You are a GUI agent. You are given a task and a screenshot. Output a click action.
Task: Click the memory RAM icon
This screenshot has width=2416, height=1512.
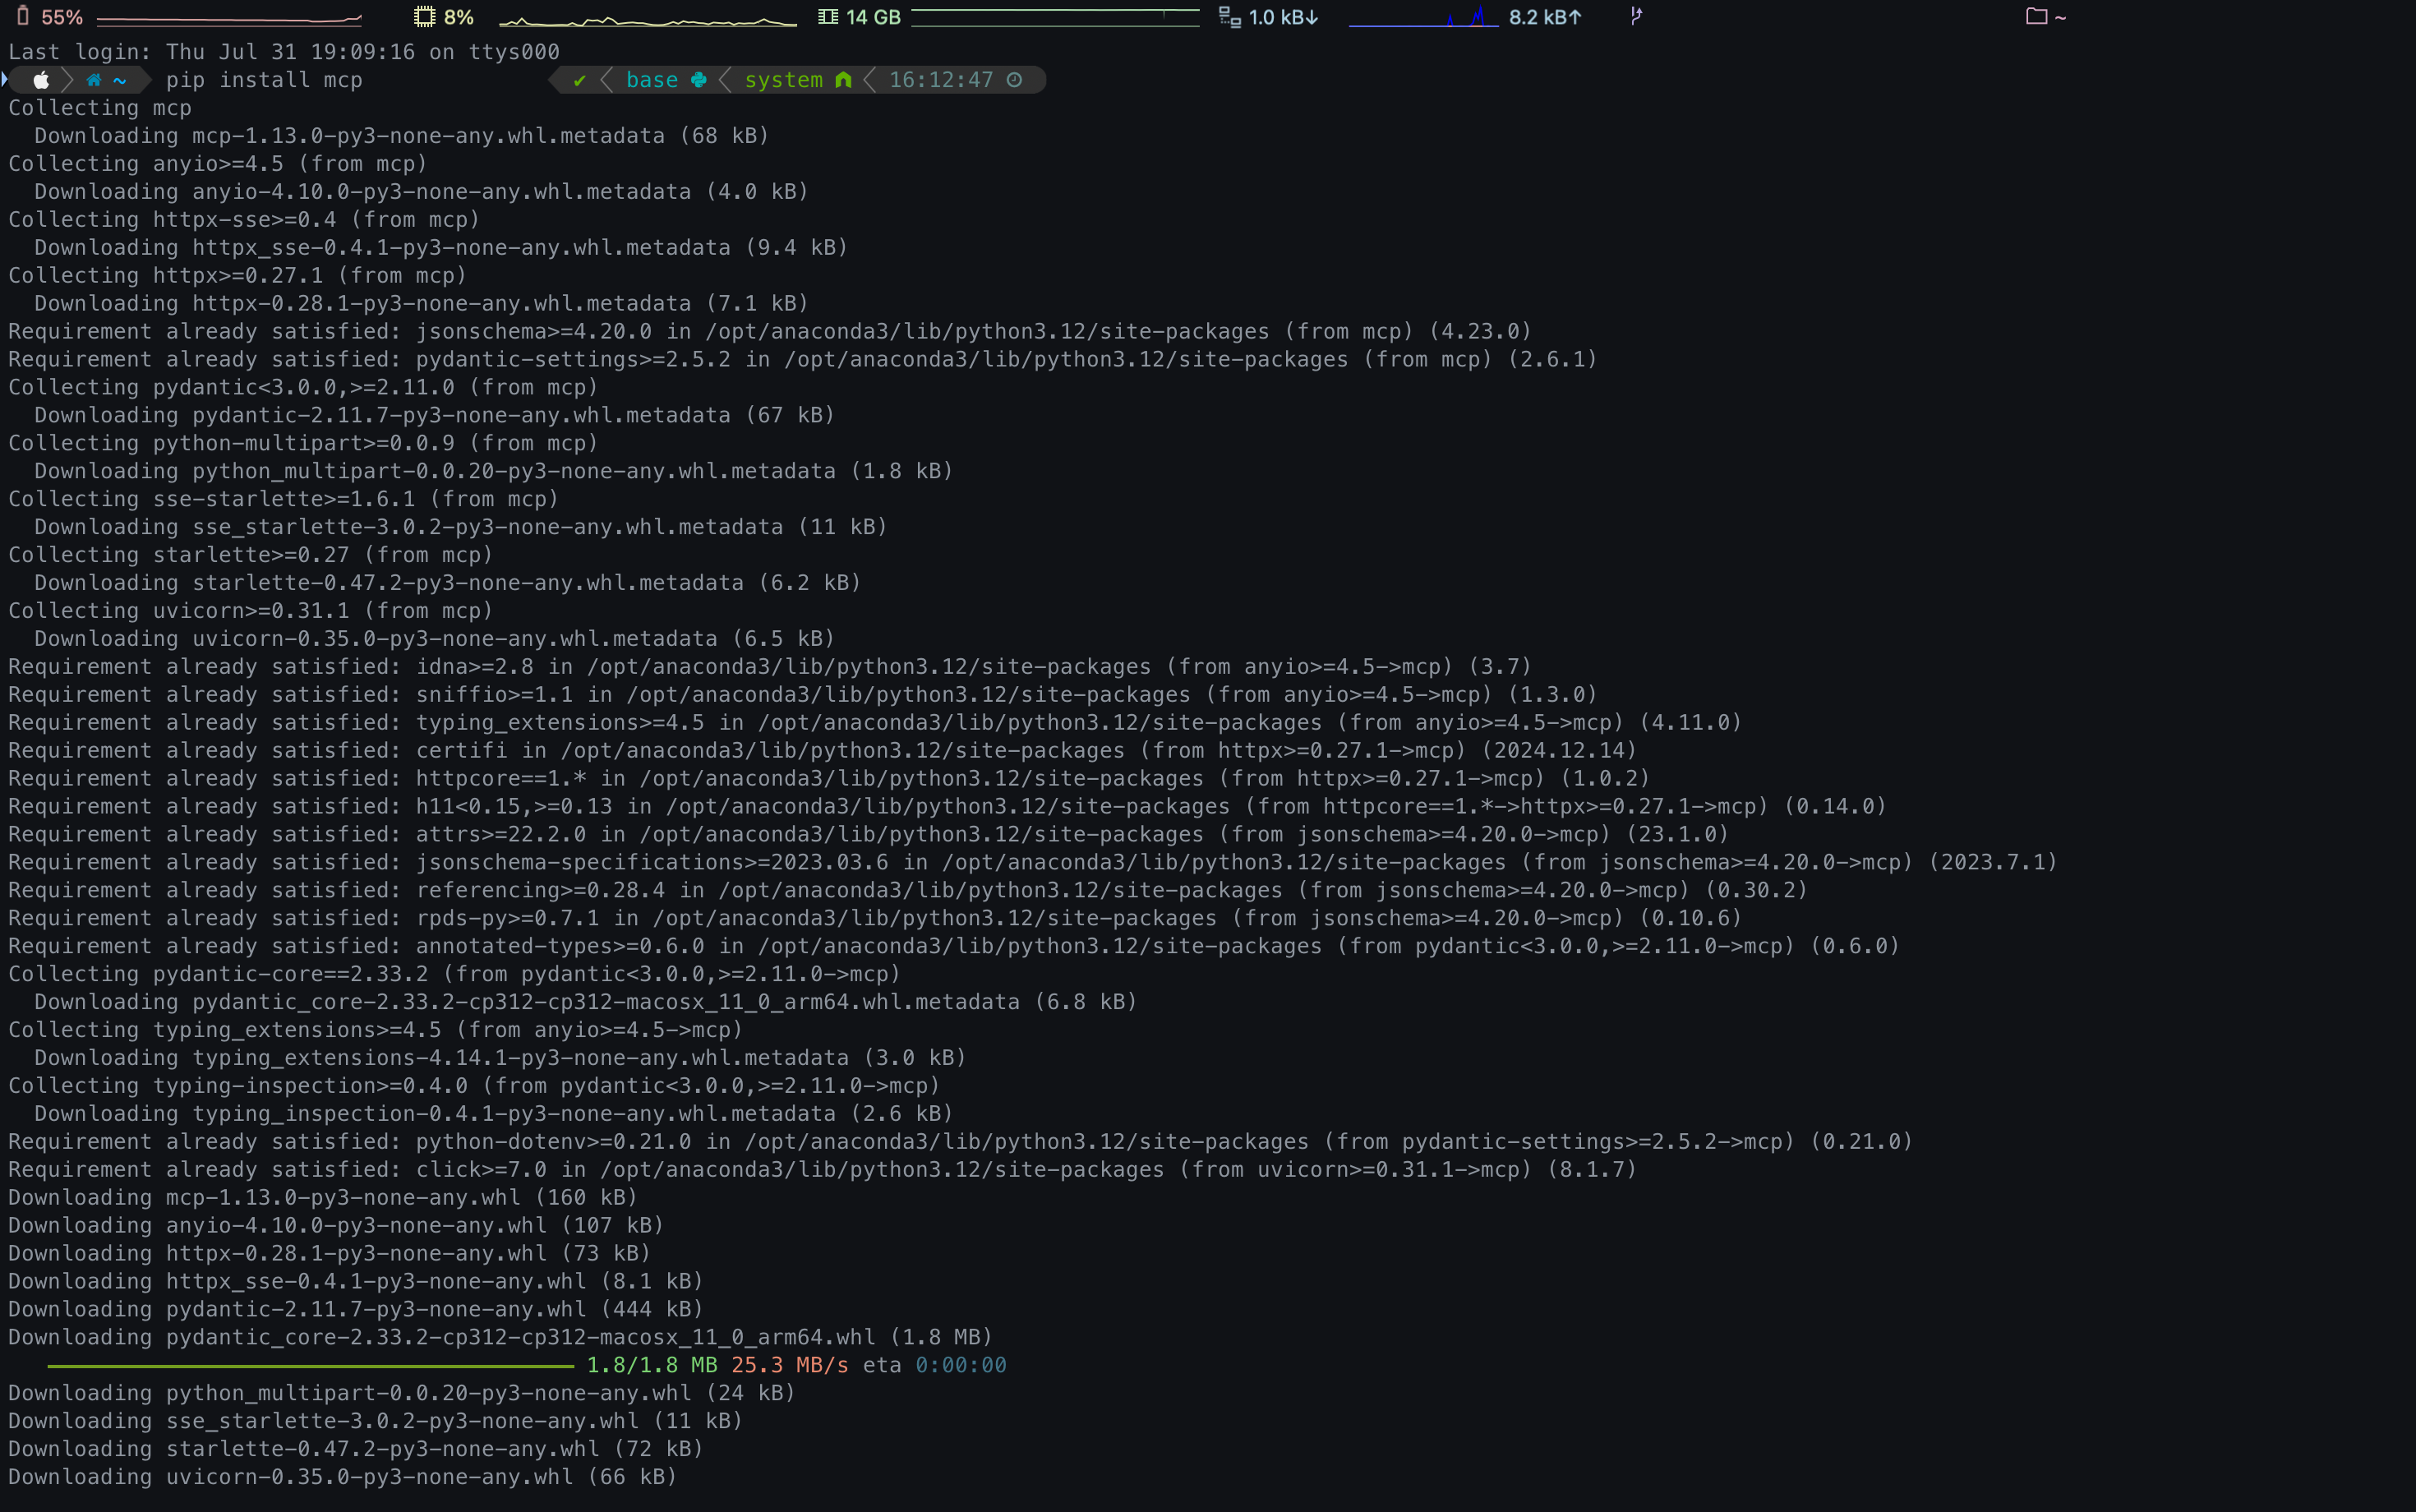828,16
